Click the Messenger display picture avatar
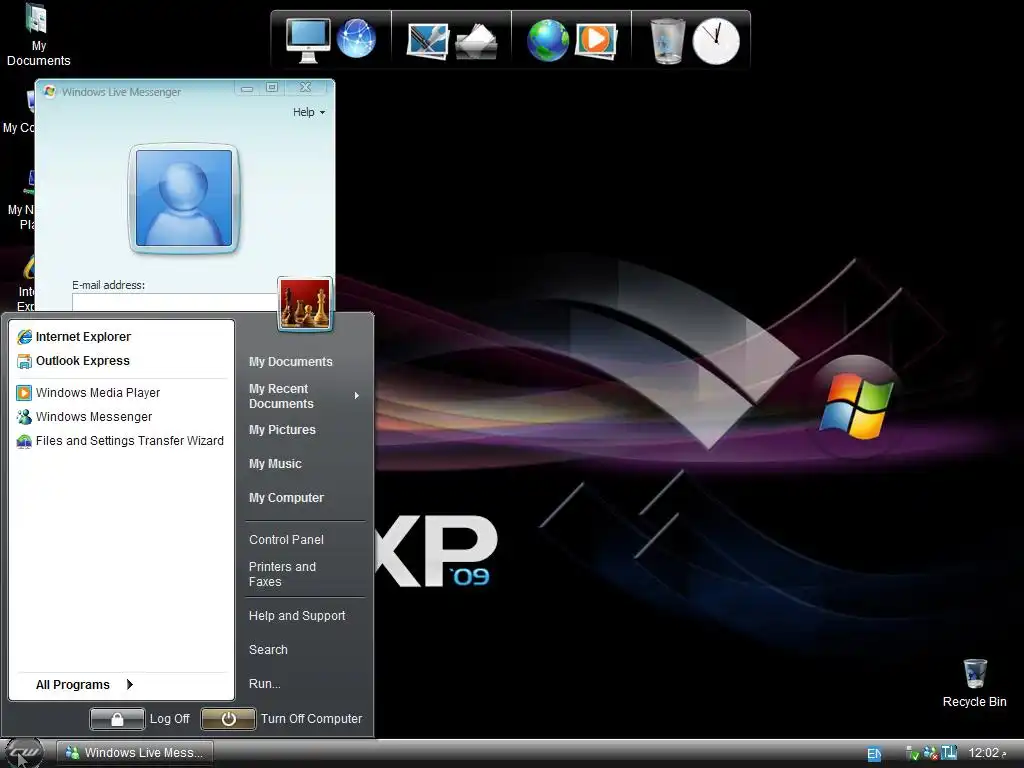Viewport: 1024px width, 768px height. (x=184, y=198)
